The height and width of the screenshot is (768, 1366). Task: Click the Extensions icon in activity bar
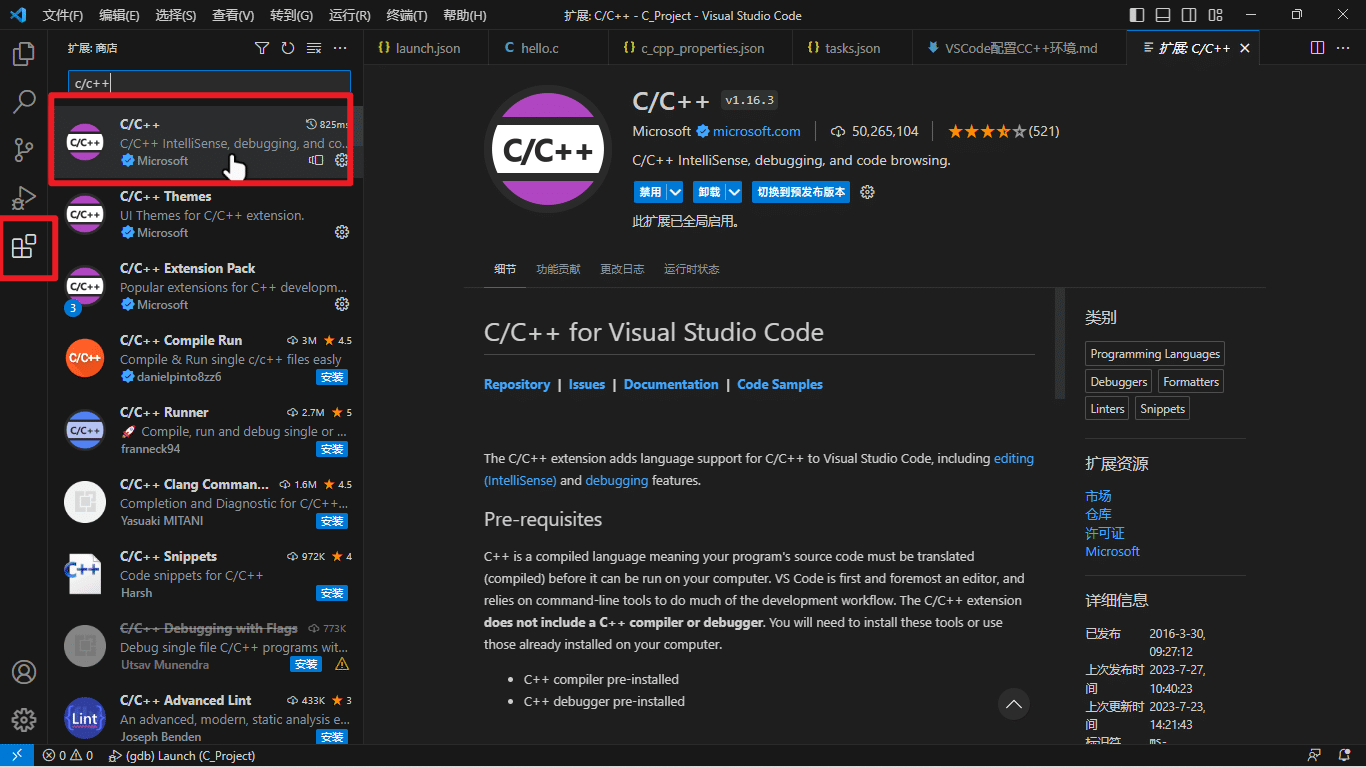click(x=24, y=247)
